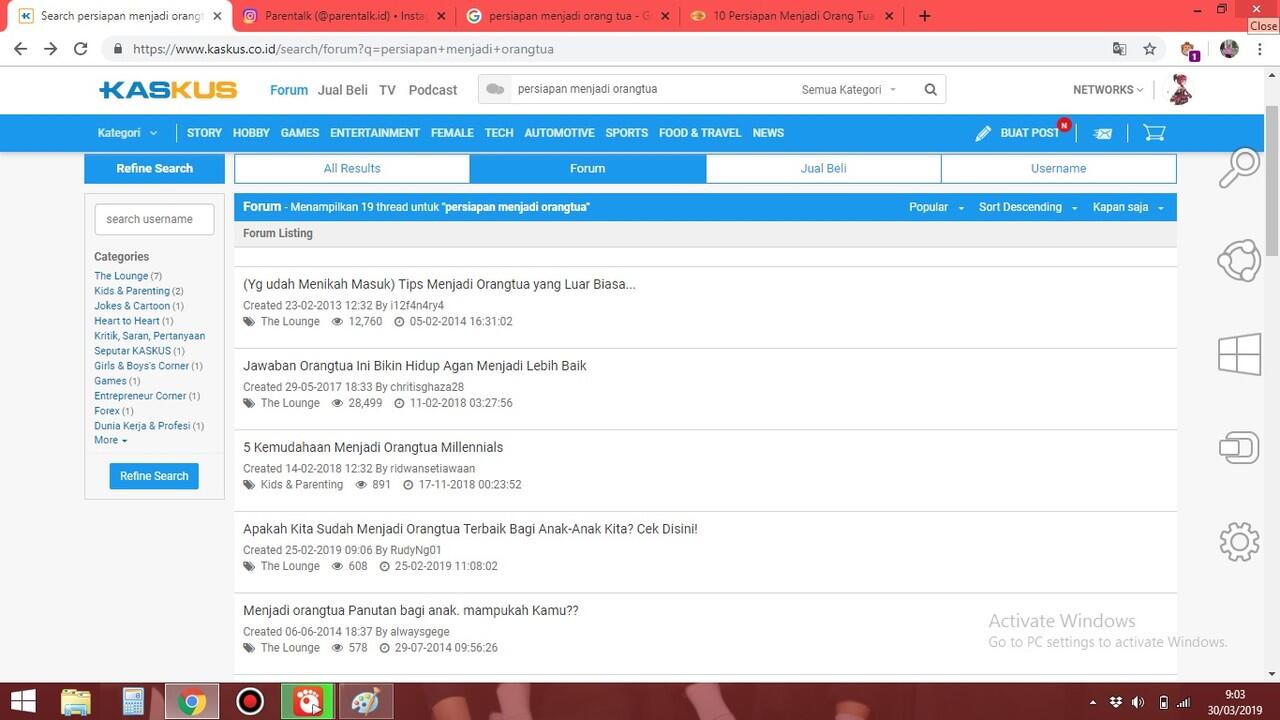Screen dimensions: 1280x720
Task: Click author name ridwansetiawaan
Action: [432, 469]
